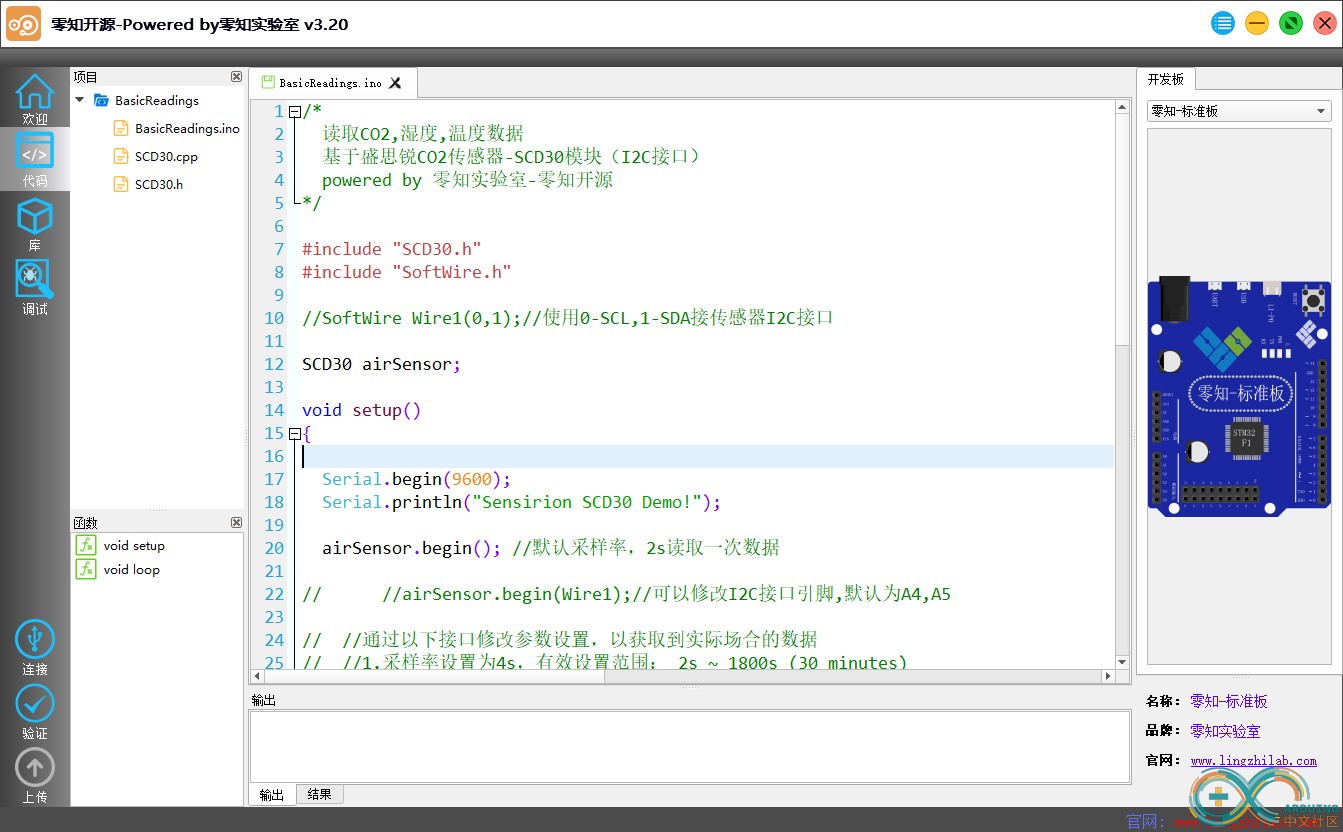
Task: Click the blue menu list button in title bar
Action: coord(1223,23)
